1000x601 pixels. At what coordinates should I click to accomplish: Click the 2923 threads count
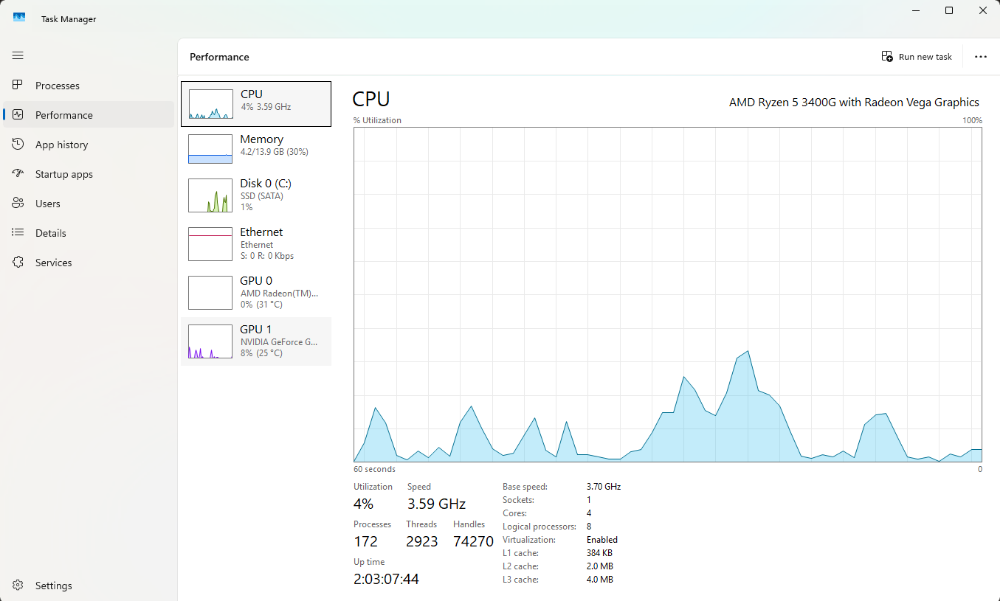pos(422,542)
